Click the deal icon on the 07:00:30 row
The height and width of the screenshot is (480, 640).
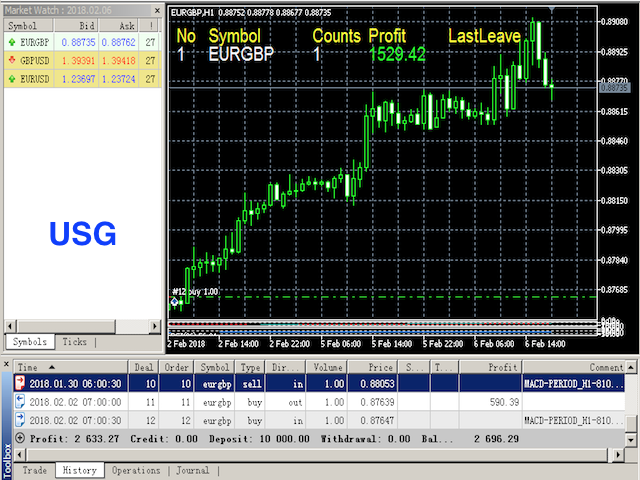point(20,420)
